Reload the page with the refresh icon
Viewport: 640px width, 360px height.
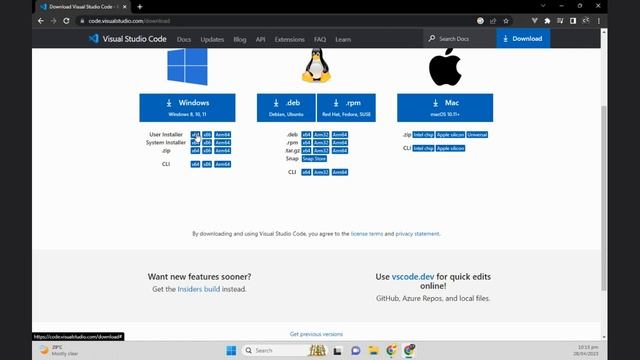(x=66, y=21)
